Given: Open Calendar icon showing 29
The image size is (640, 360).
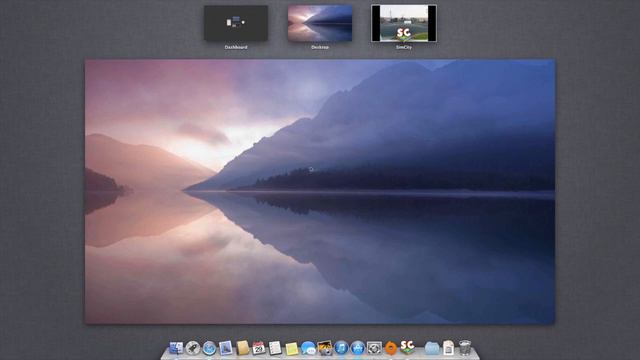Looking at the screenshot, I should pos(259,348).
